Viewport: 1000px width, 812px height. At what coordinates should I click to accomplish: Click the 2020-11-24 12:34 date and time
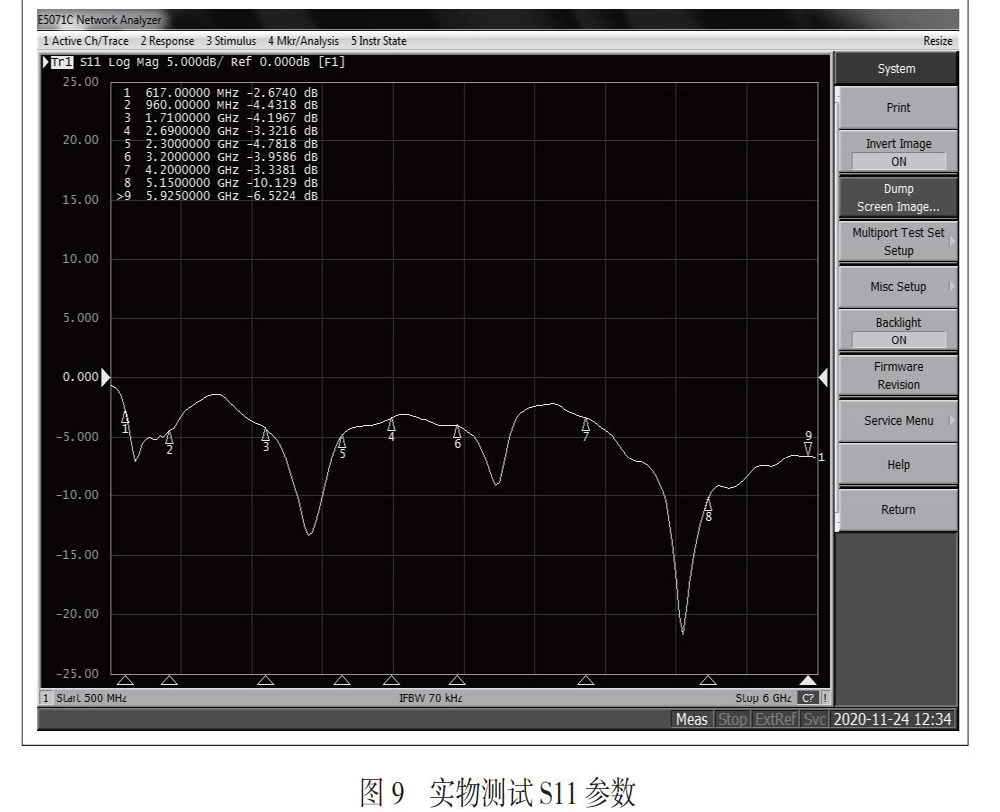(892, 720)
